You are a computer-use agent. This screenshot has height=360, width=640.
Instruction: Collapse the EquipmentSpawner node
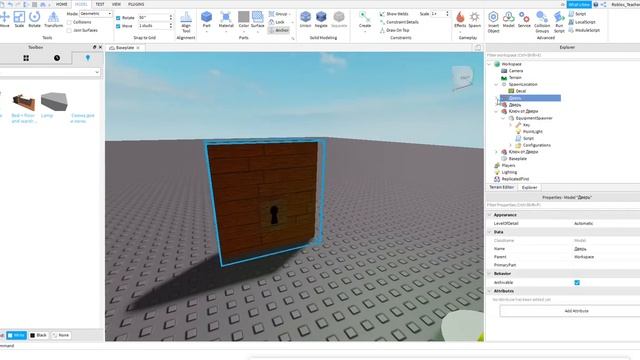(503, 118)
